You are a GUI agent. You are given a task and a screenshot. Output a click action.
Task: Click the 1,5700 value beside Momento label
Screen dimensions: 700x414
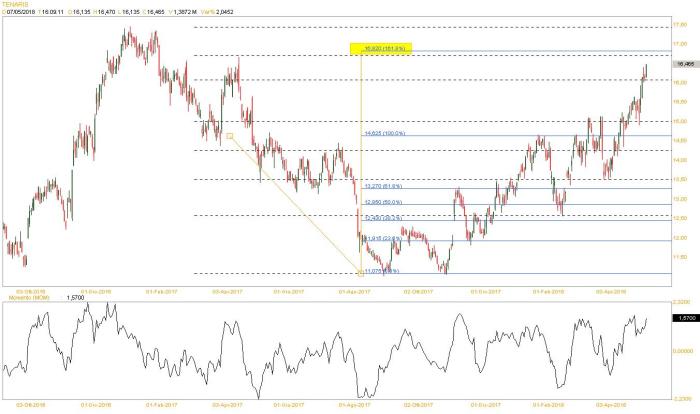[x=75, y=297]
